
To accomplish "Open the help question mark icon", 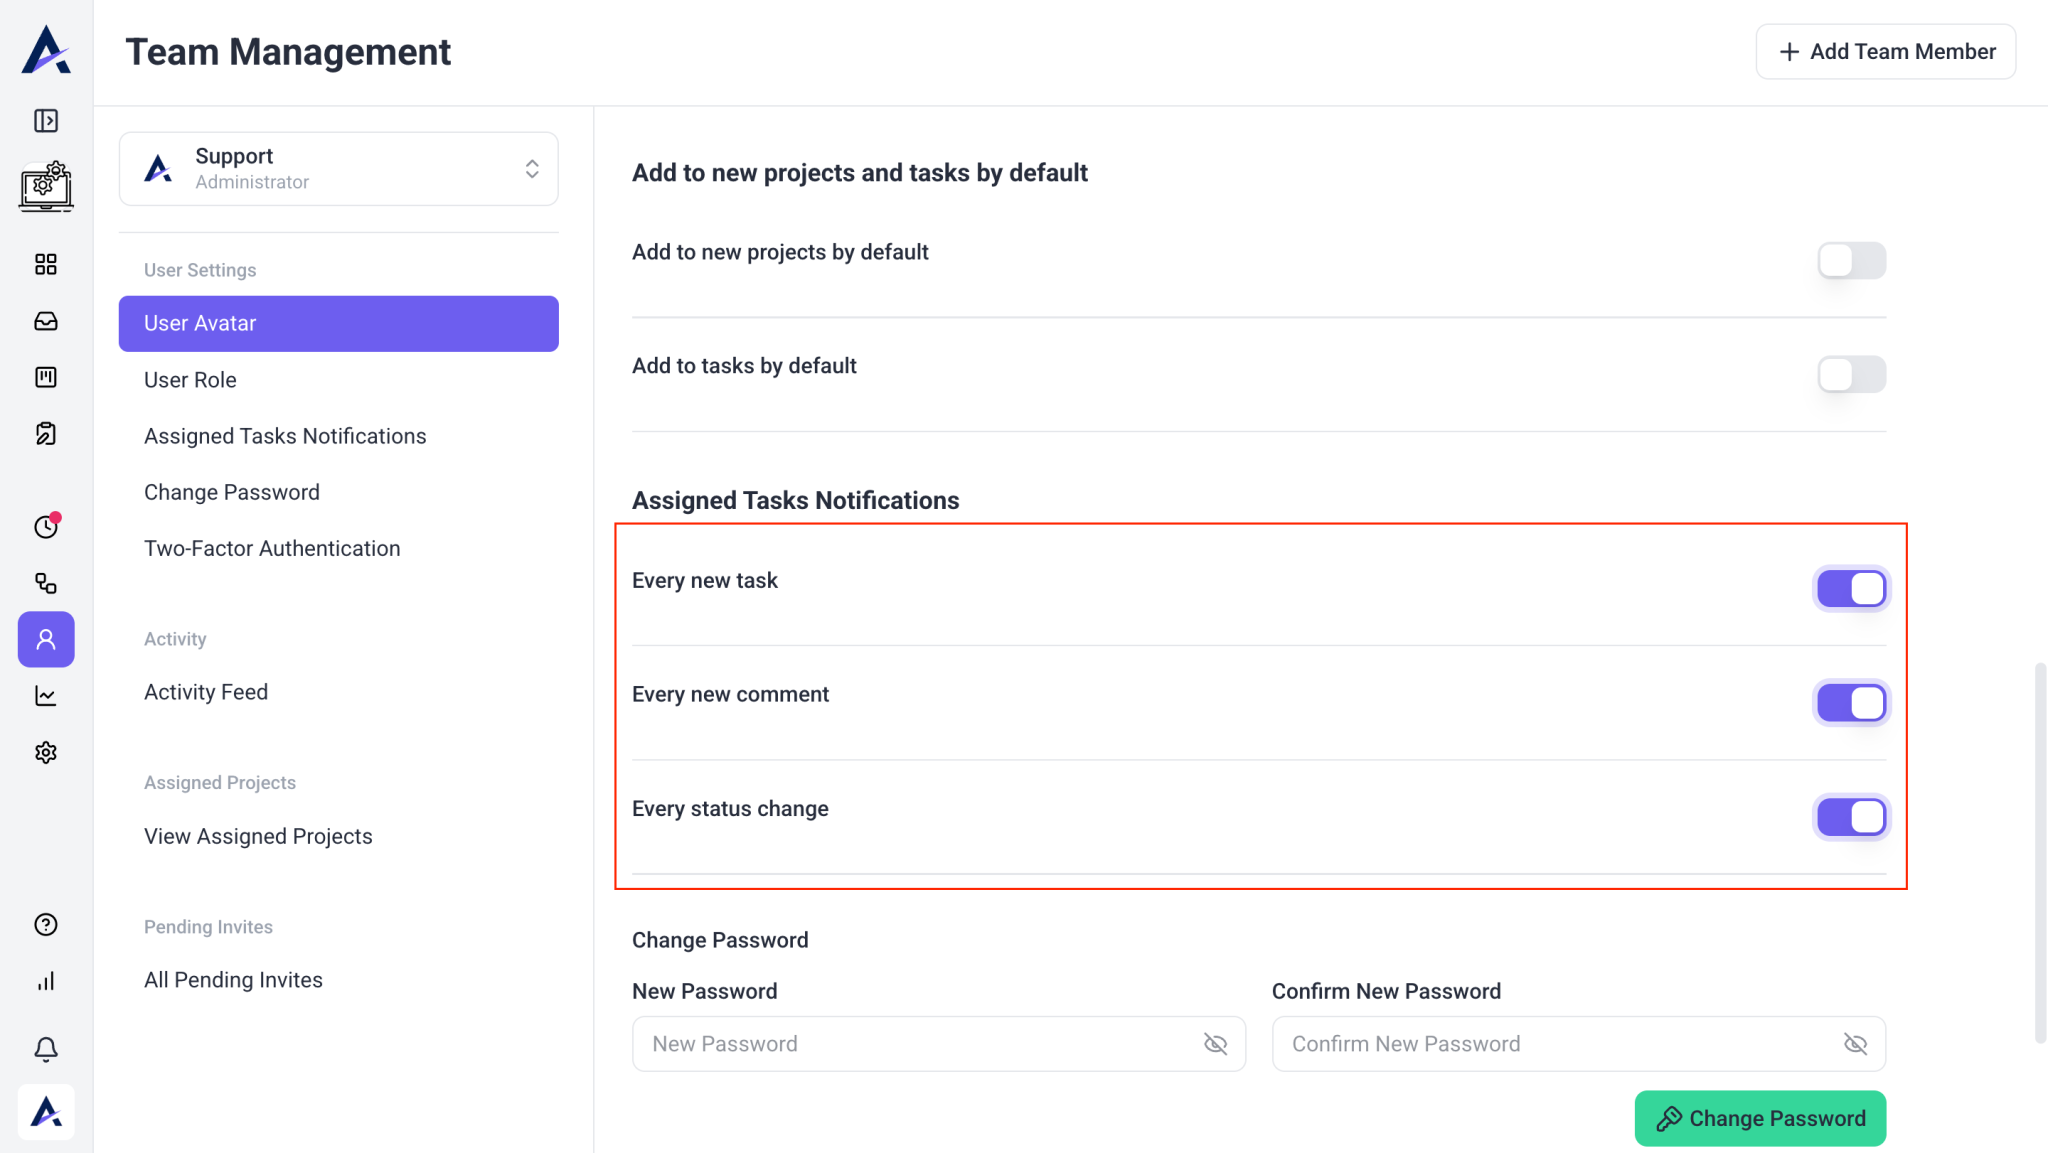I will point(46,925).
